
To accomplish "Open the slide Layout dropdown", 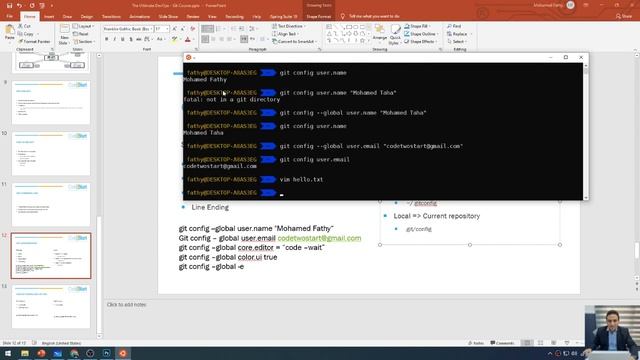I will [83, 26].
